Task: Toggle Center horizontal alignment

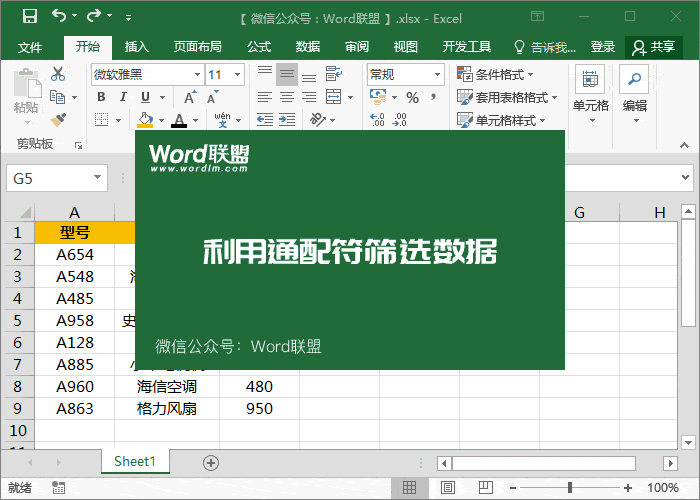Action: [x=287, y=97]
